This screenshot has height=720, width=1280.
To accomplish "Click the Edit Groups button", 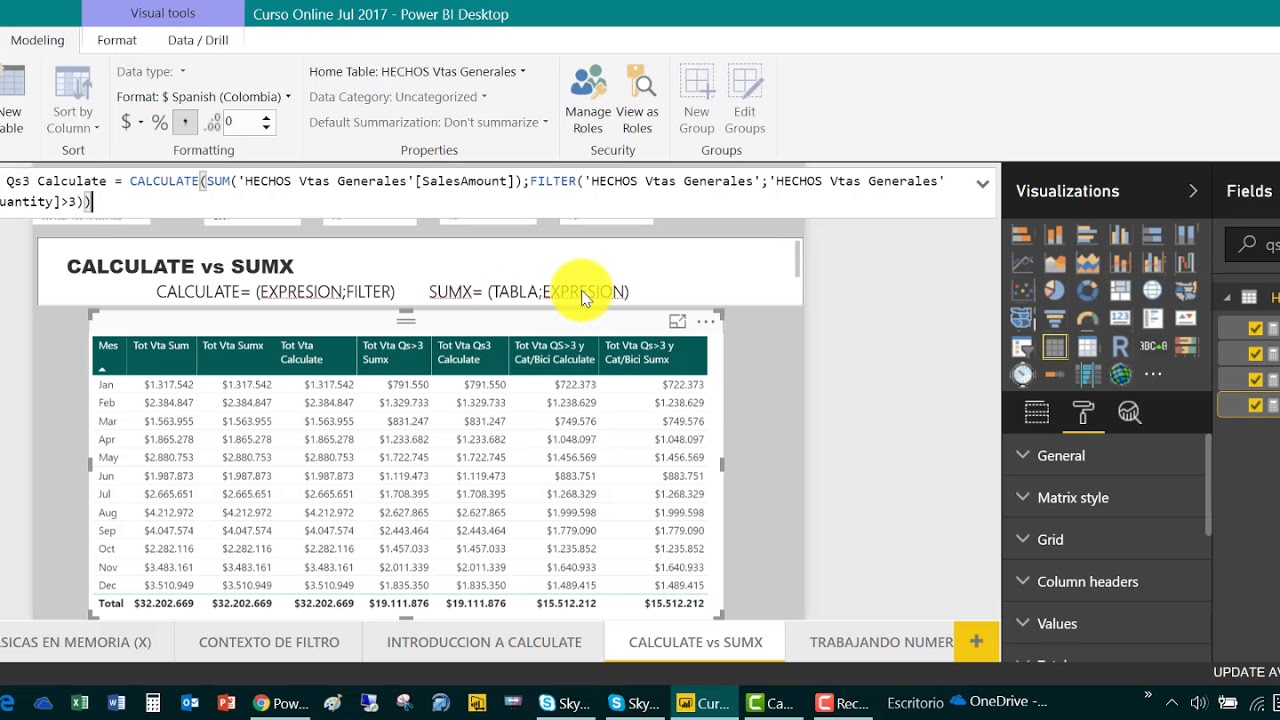I will coord(745,100).
